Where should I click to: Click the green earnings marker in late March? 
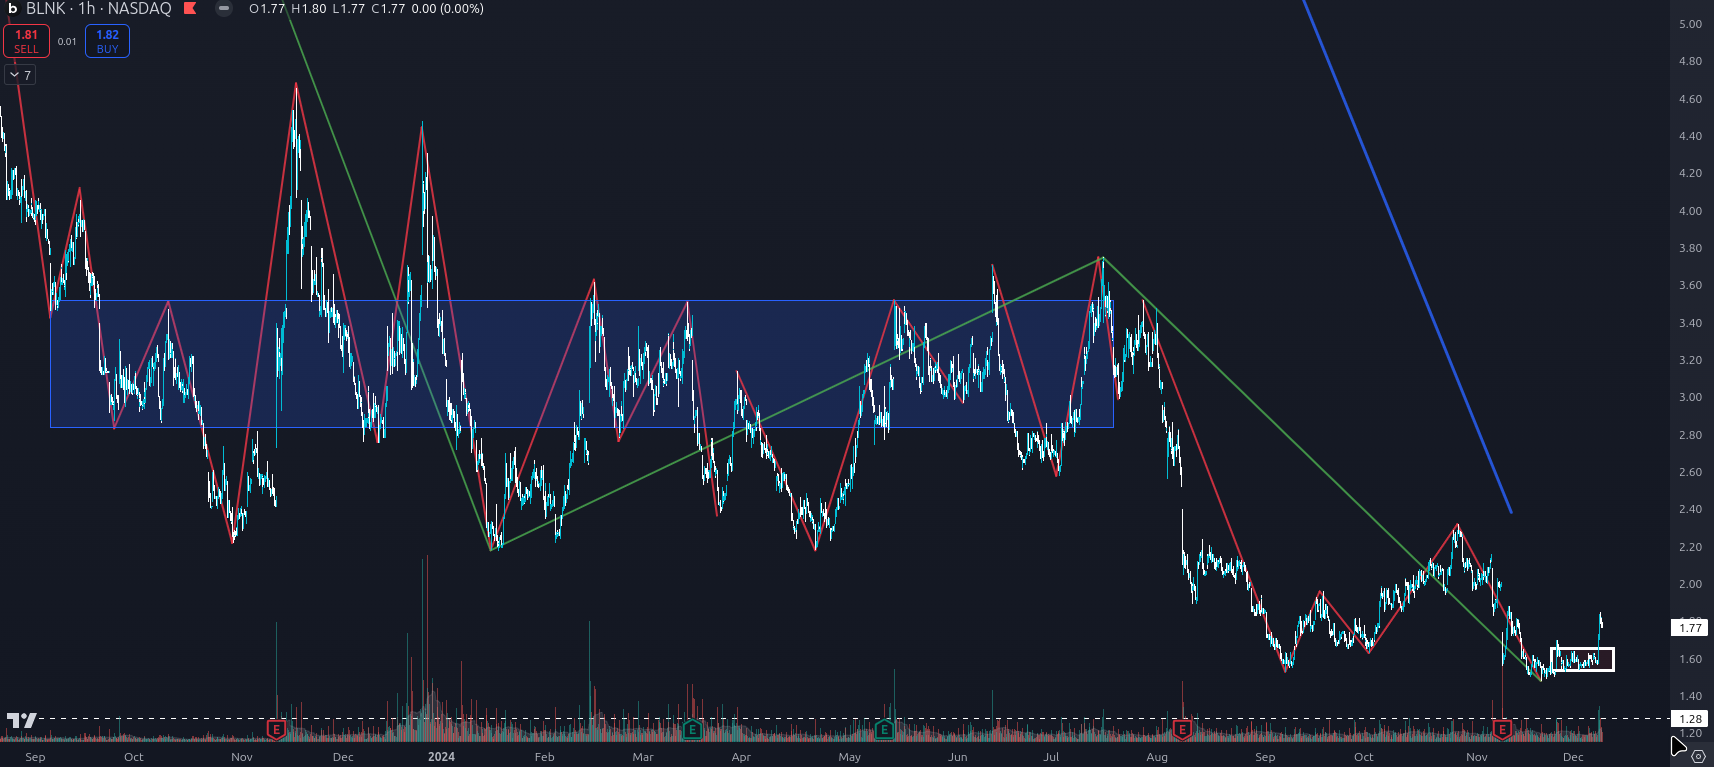pos(691,729)
